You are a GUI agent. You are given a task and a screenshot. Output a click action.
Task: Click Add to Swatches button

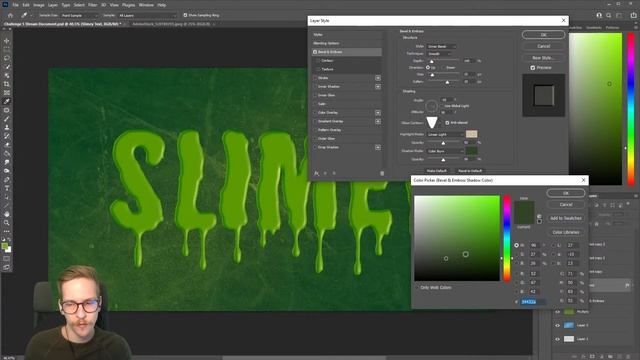(x=566, y=218)
